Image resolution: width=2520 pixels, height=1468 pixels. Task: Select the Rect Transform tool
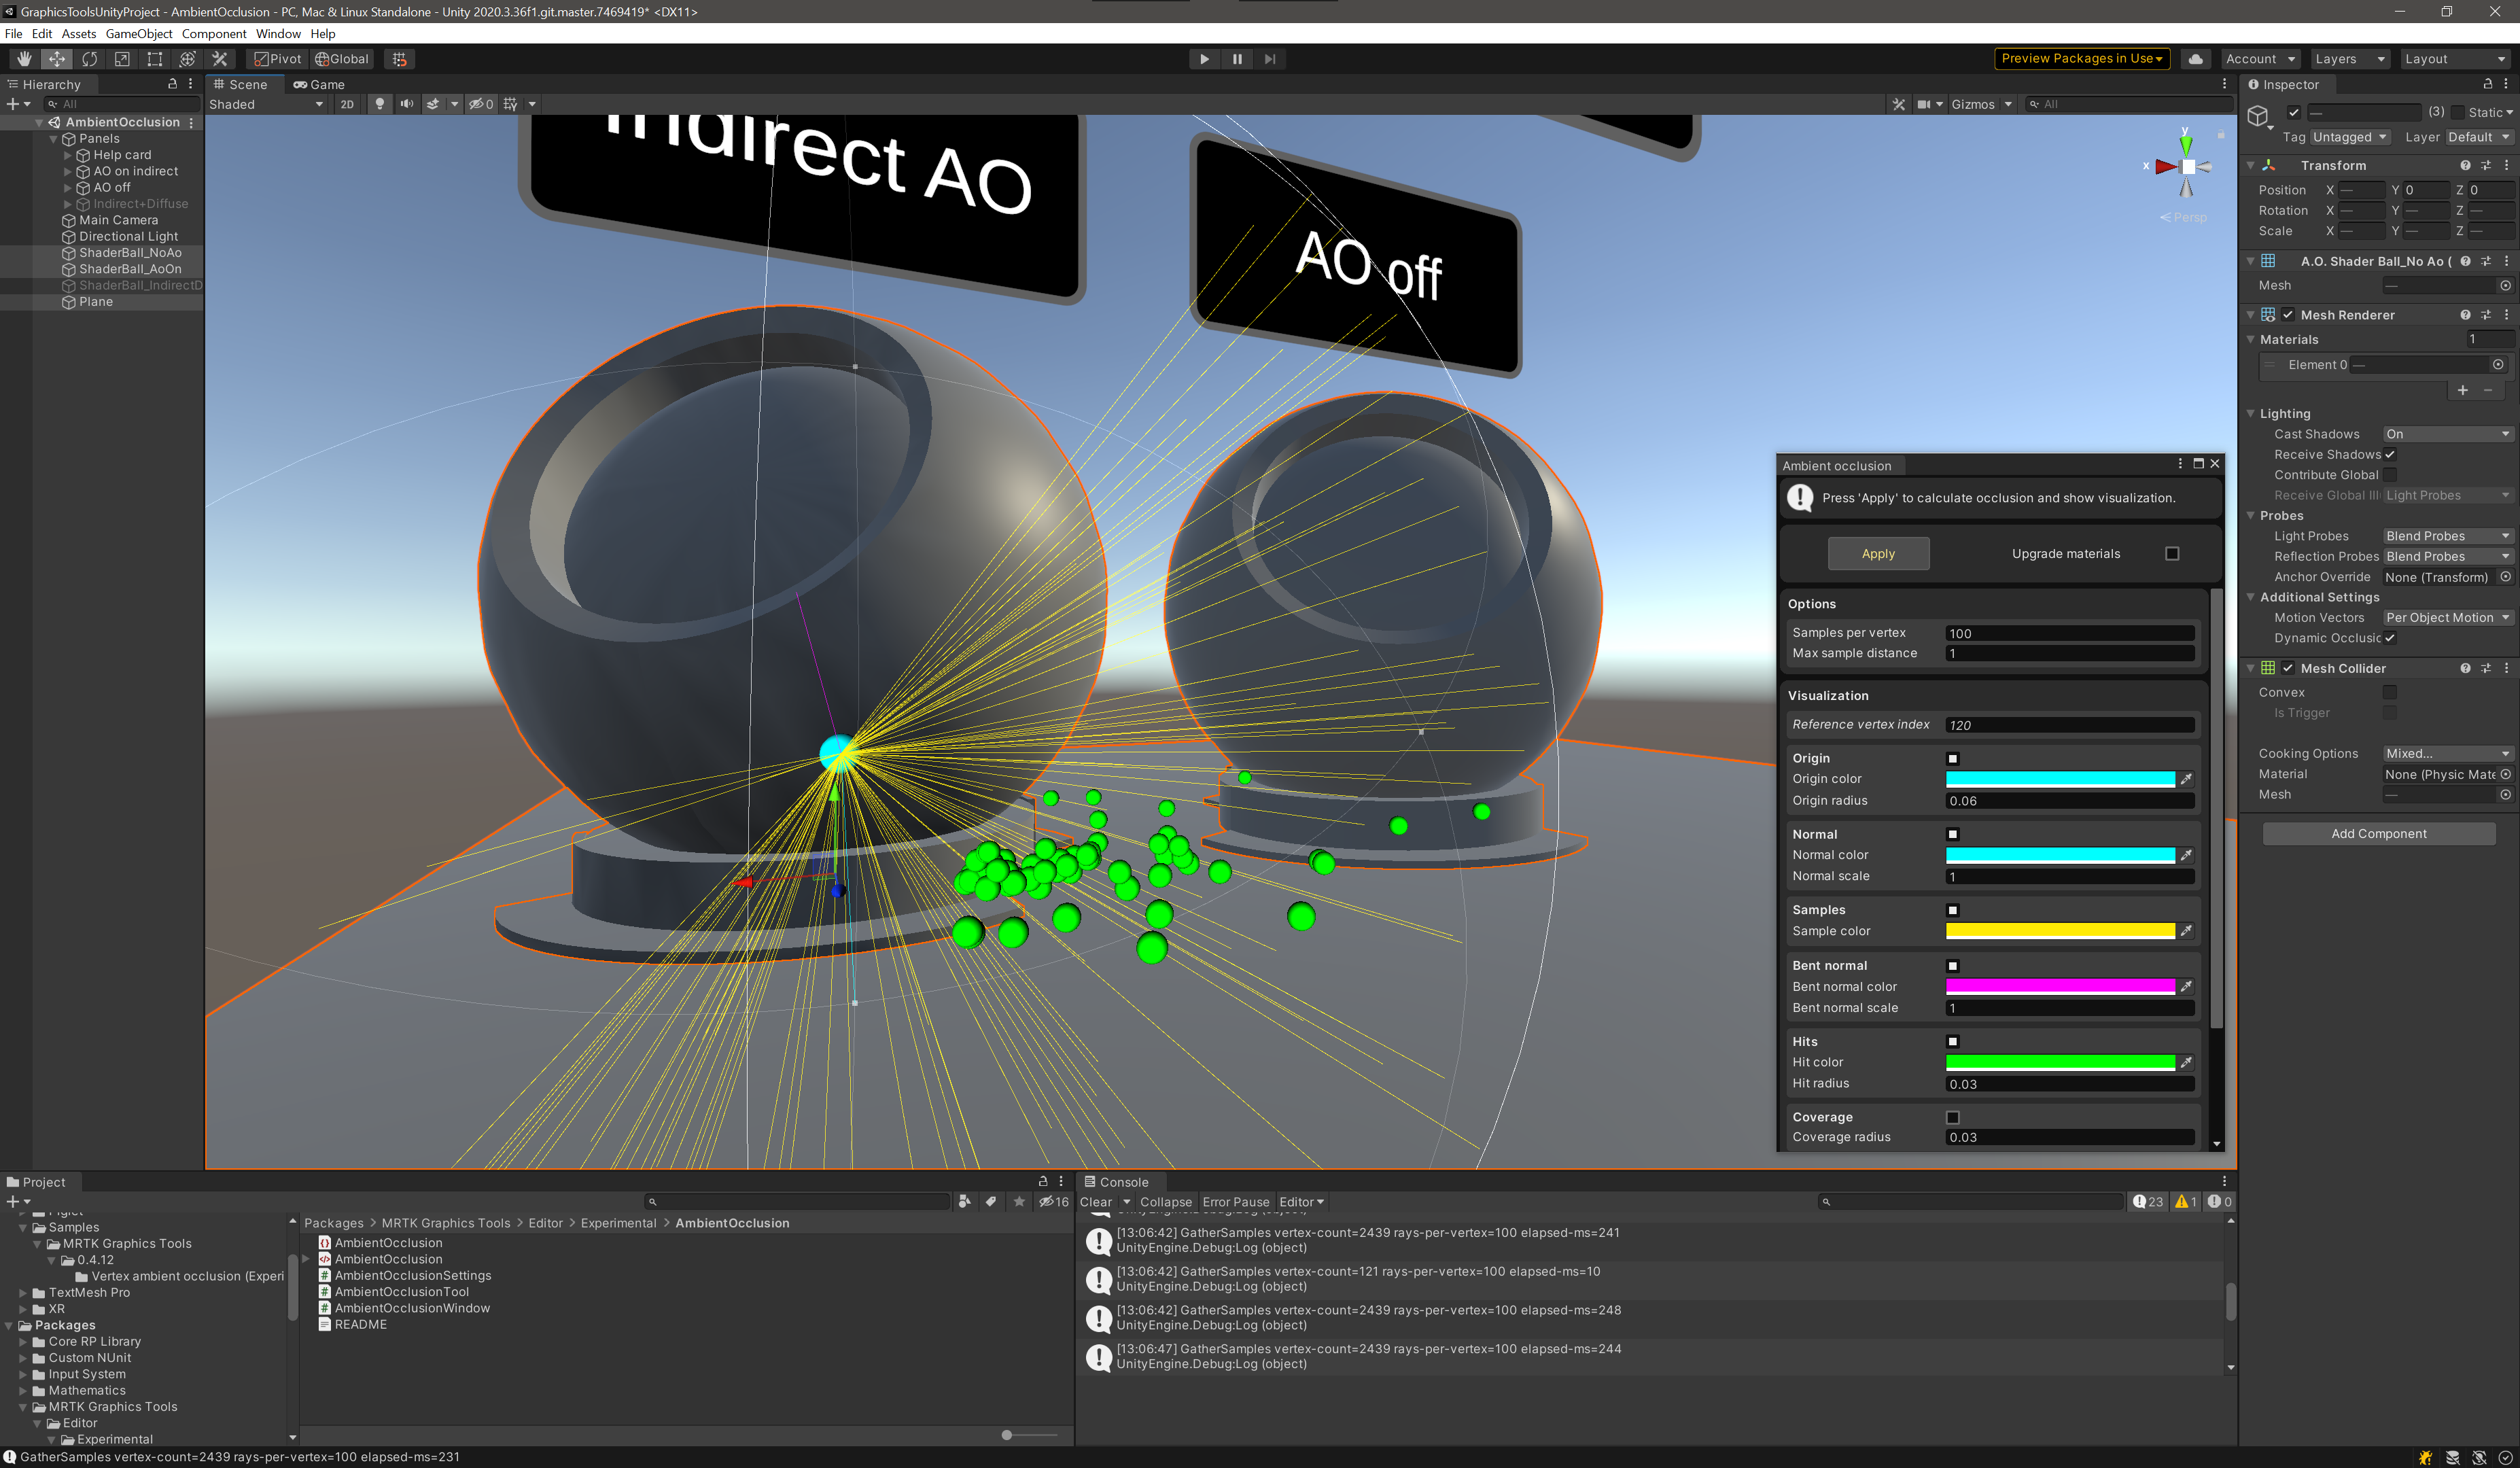154,59
